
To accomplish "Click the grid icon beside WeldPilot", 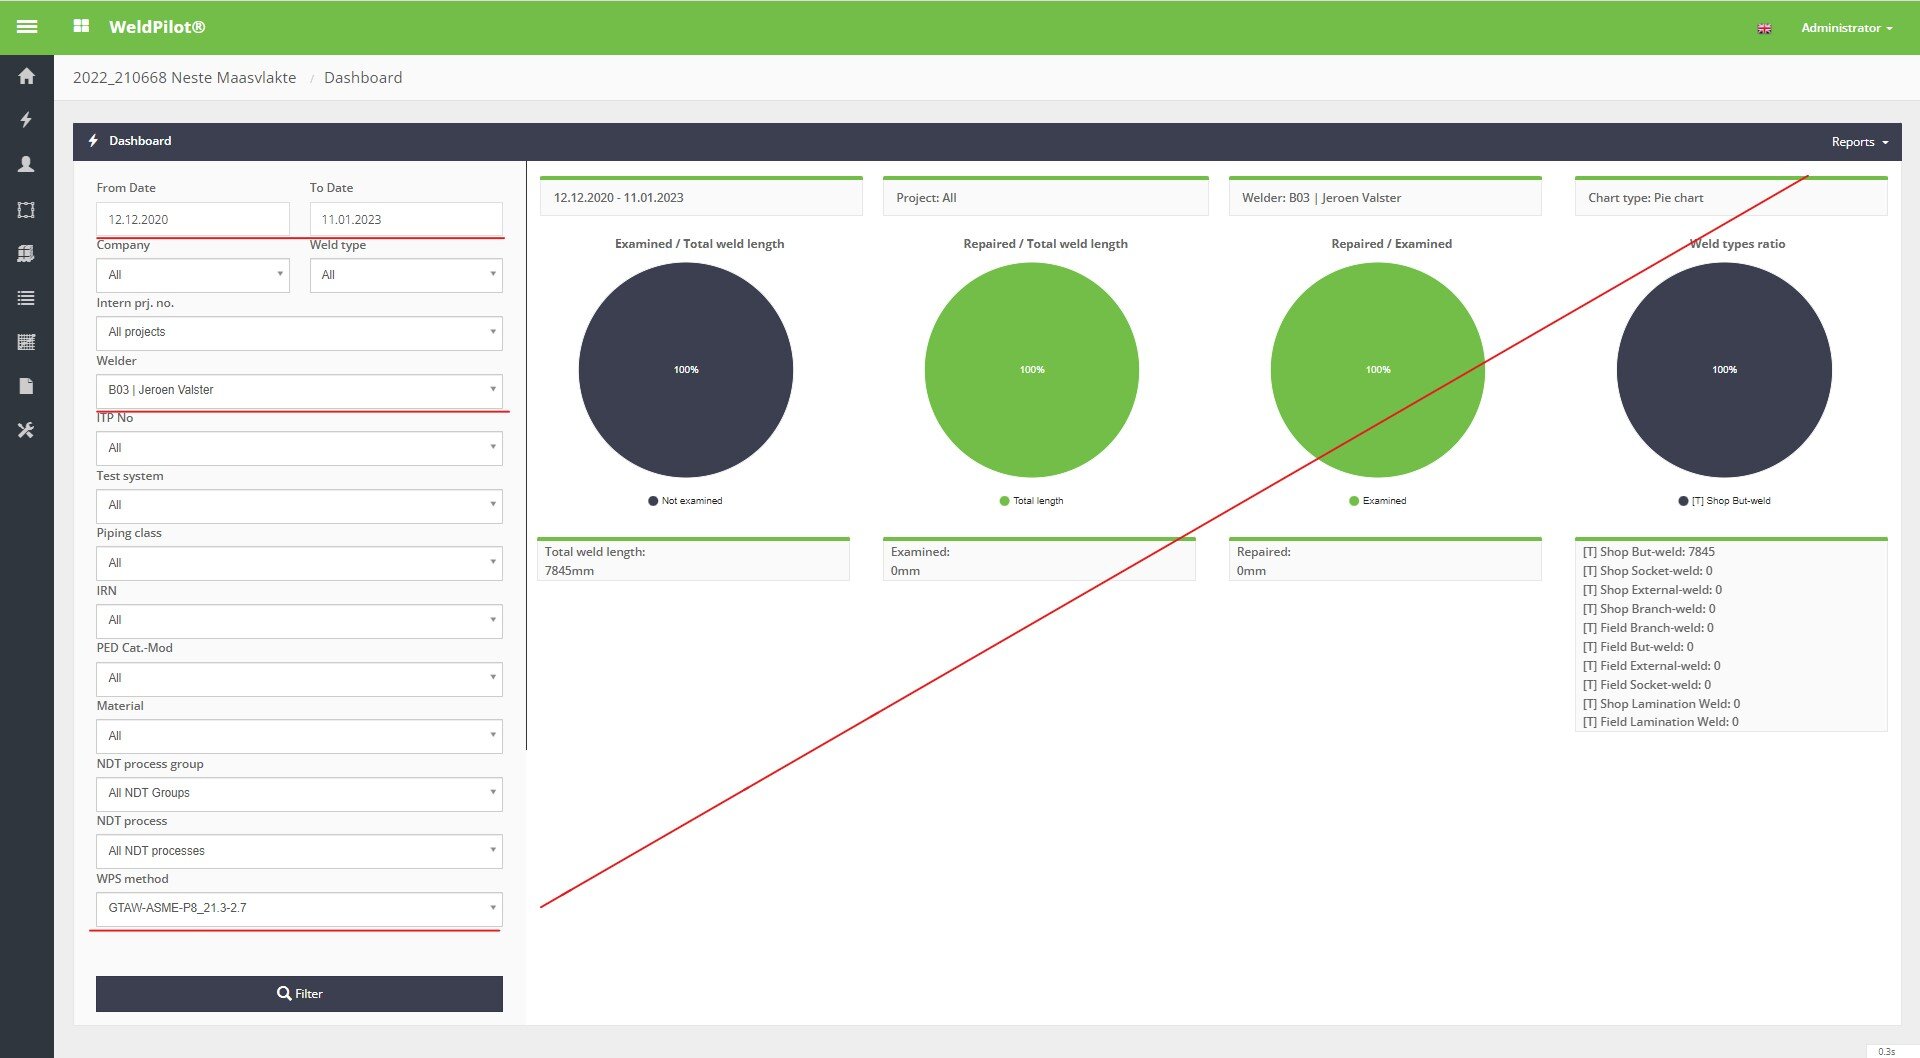I will tap(81, 27).
